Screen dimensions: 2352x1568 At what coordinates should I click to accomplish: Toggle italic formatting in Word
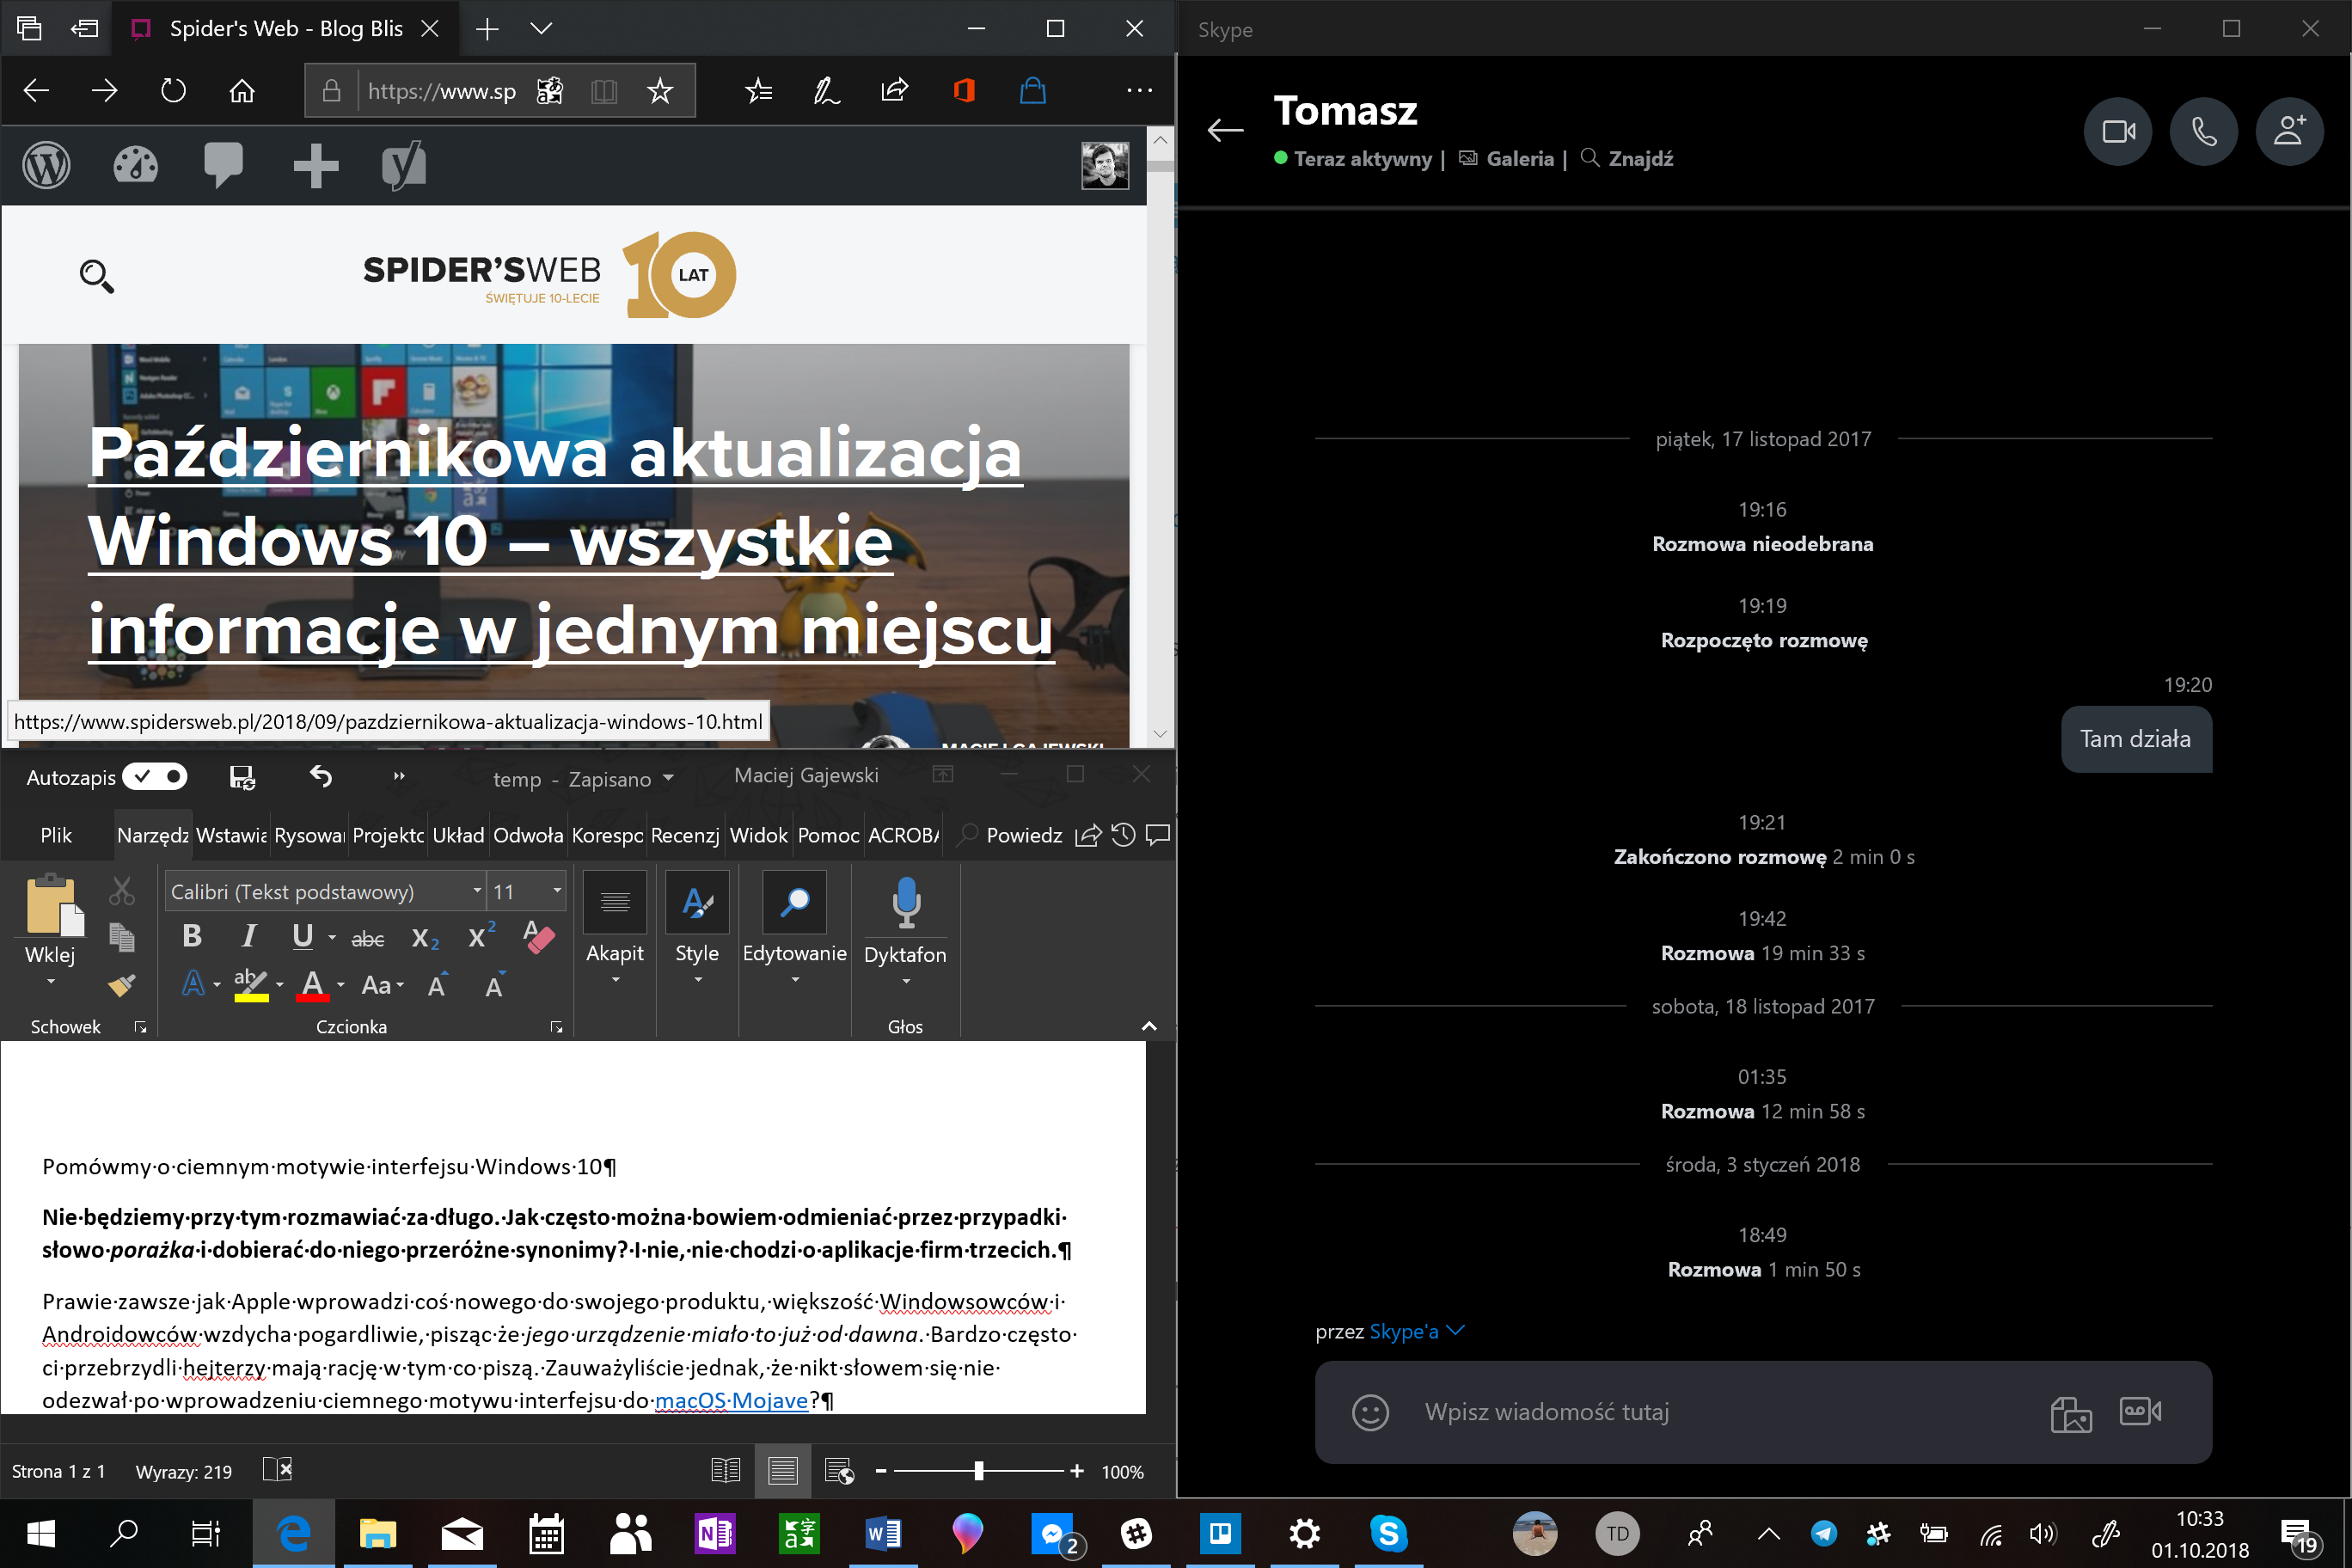tap(248, 937)
